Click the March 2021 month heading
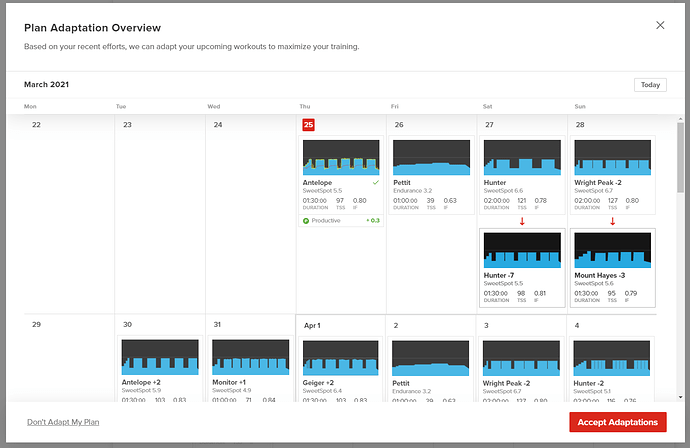The width and height of the screenshot is (690, 448). 46,84
